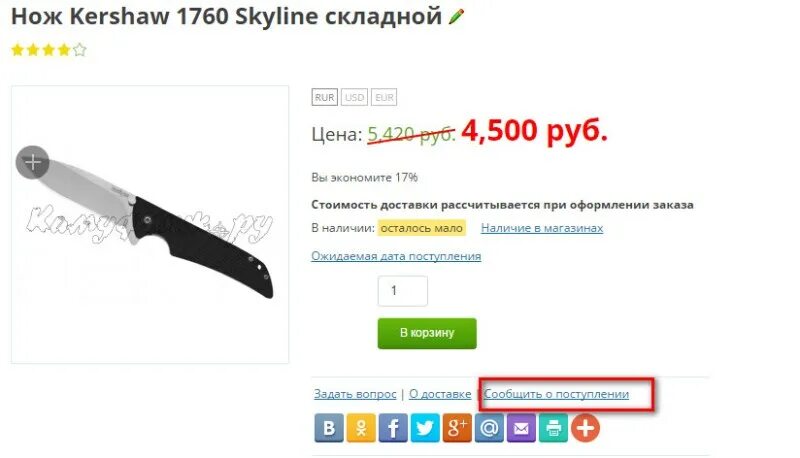Tweet this product via Twitter icon

425,427
